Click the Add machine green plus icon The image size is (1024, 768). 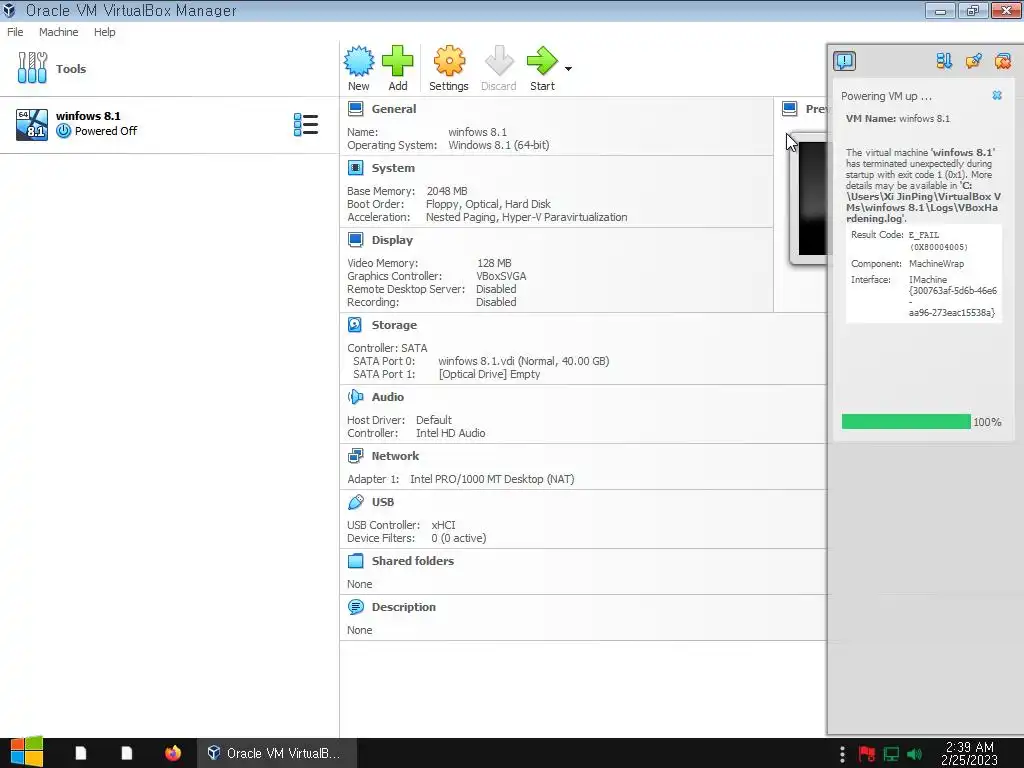point(397,61)
